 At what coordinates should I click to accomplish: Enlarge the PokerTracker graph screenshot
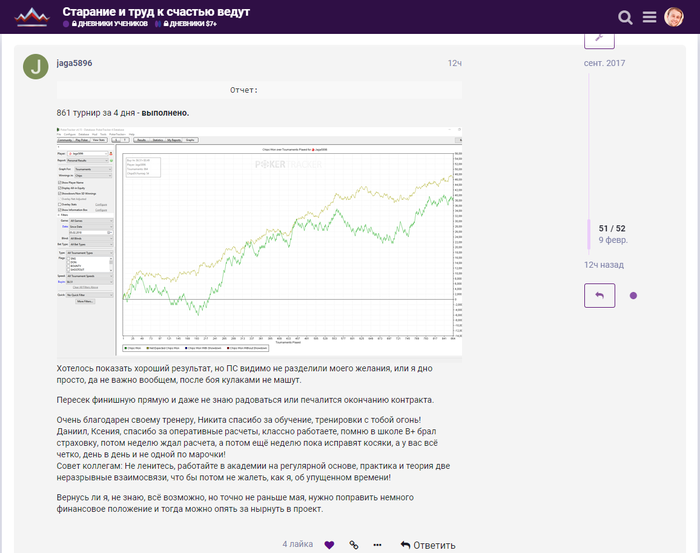(259, 241)
